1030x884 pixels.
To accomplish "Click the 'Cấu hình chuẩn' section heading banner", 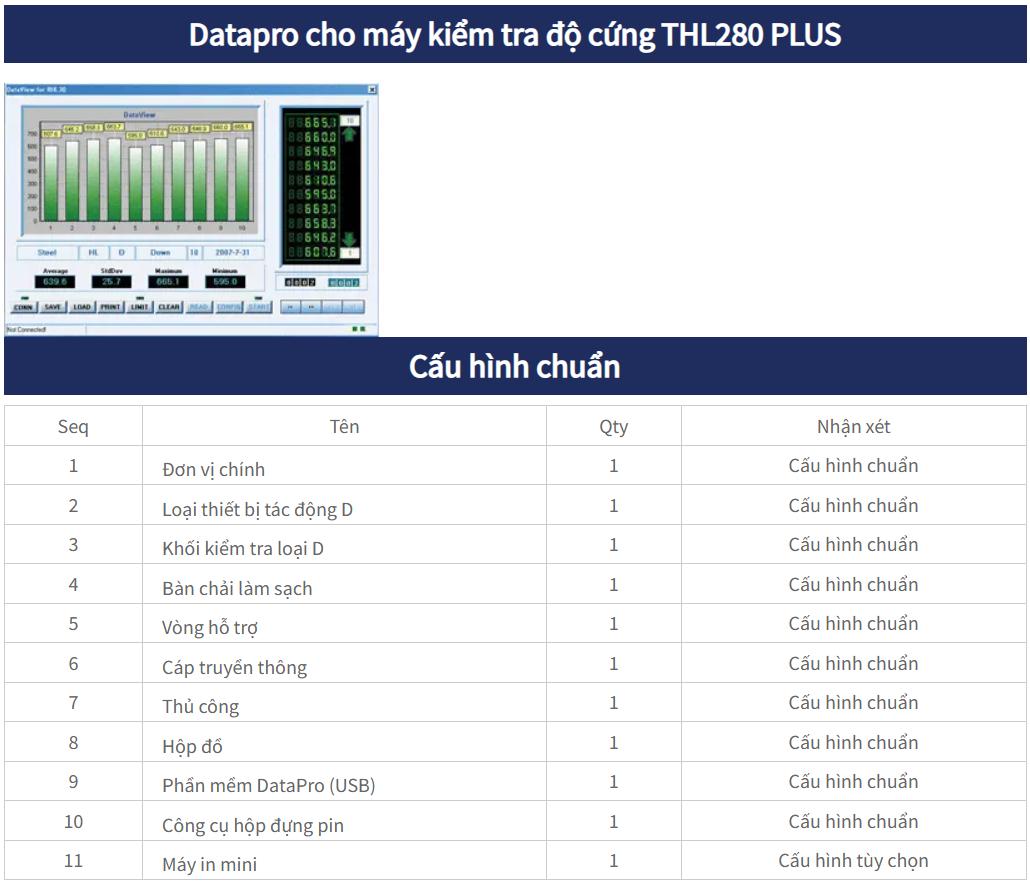I will point(515,366).
